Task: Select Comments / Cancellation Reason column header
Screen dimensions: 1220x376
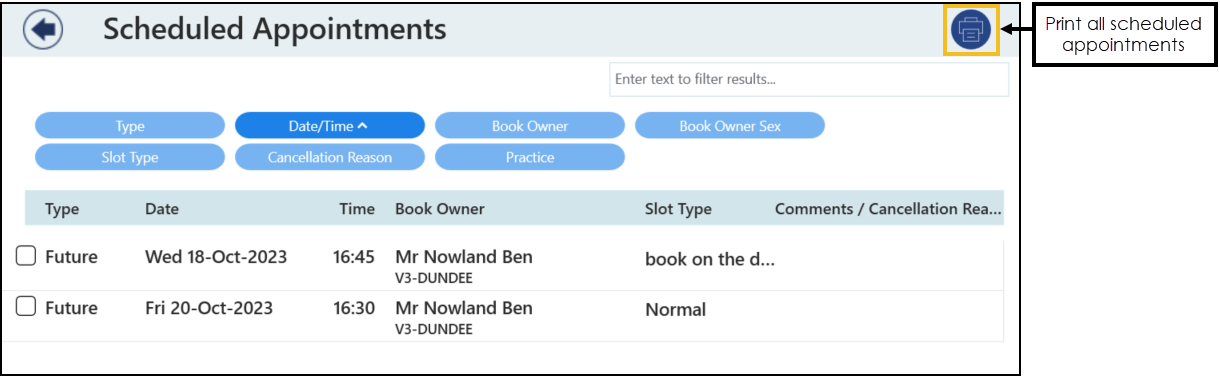Action: [x=888, y=209]
